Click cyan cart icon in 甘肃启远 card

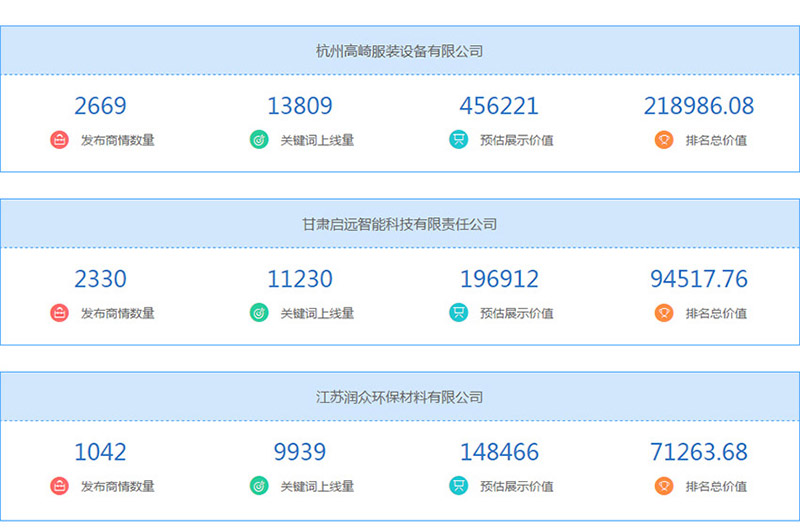459,313
